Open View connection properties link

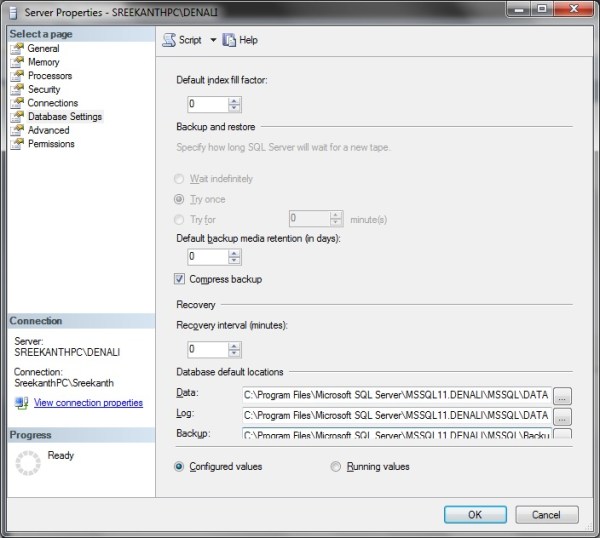pyautogui.click(x=88, y=403)
